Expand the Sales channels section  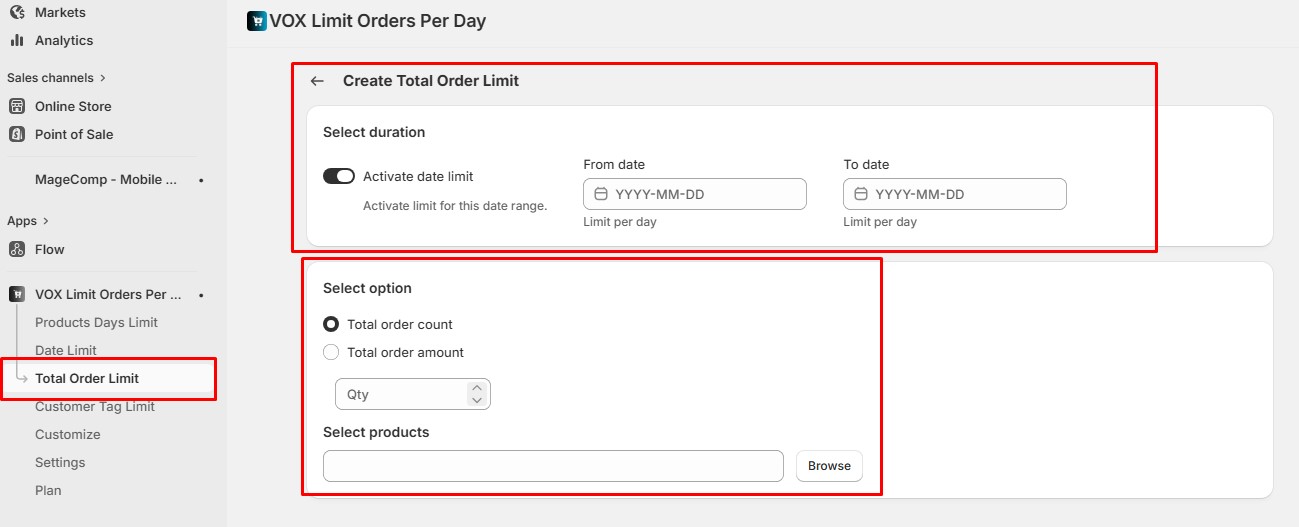pos(103,78)
